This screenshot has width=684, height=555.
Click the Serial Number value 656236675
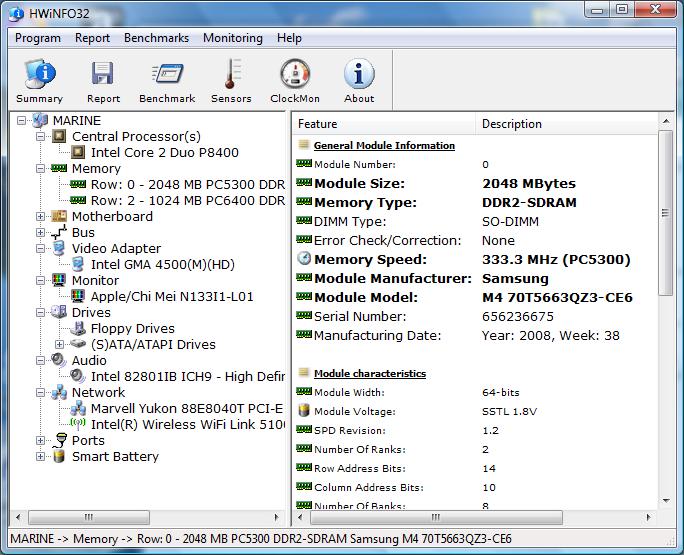tap(518, 316)
